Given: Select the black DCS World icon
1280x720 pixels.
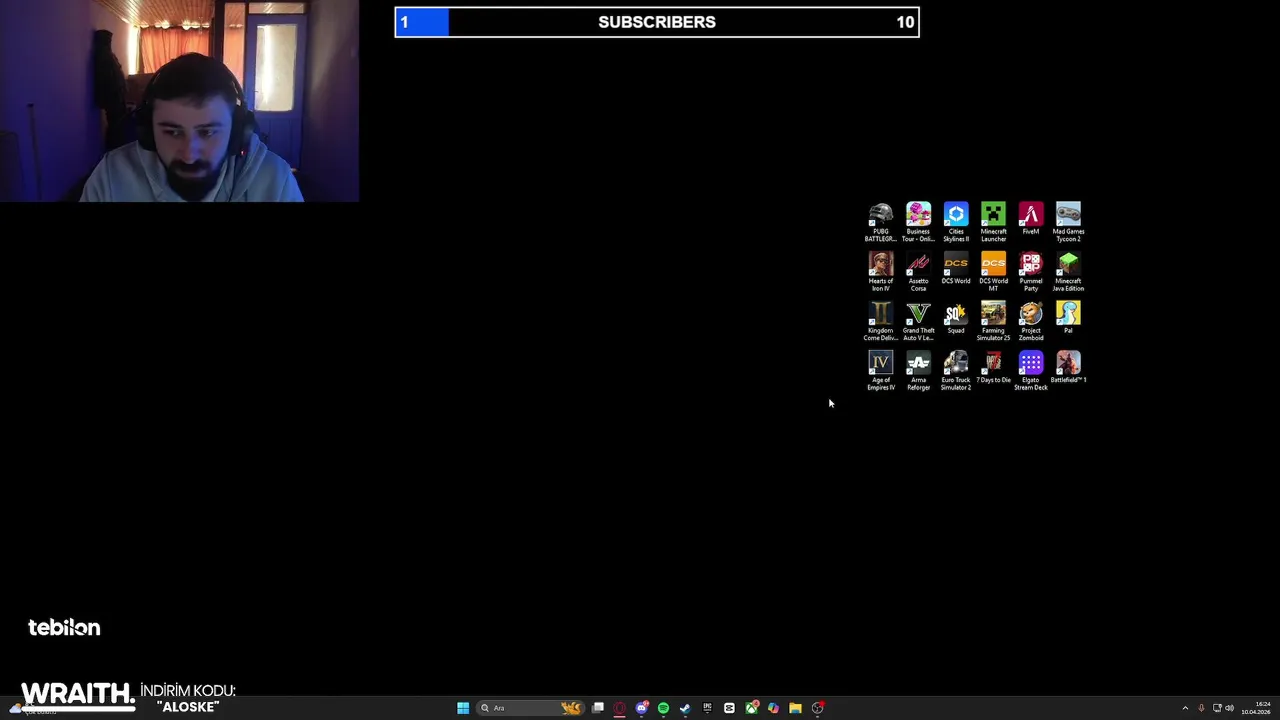Looking at the screenshot, I should pyautogui.click(x=956, y=269).
